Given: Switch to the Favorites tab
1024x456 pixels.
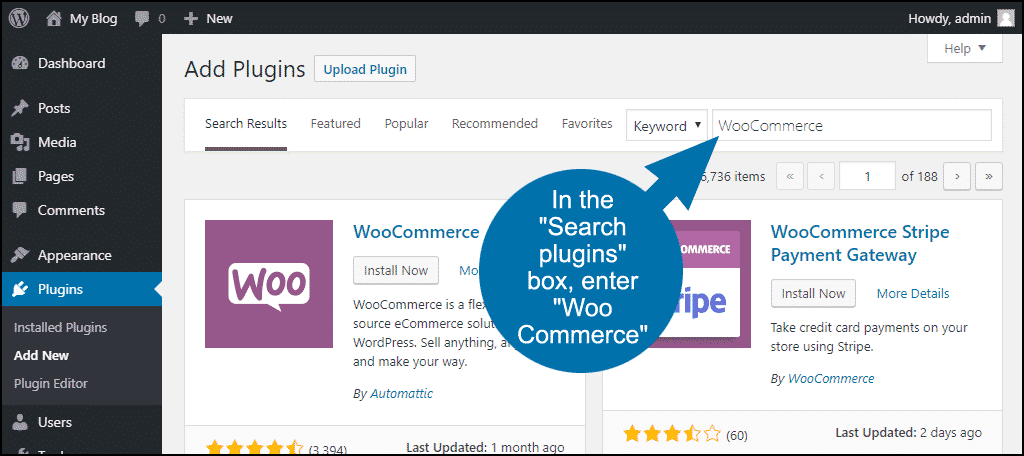Looking at the screenshot, I should pyautogui.click(x=587, y=124).
